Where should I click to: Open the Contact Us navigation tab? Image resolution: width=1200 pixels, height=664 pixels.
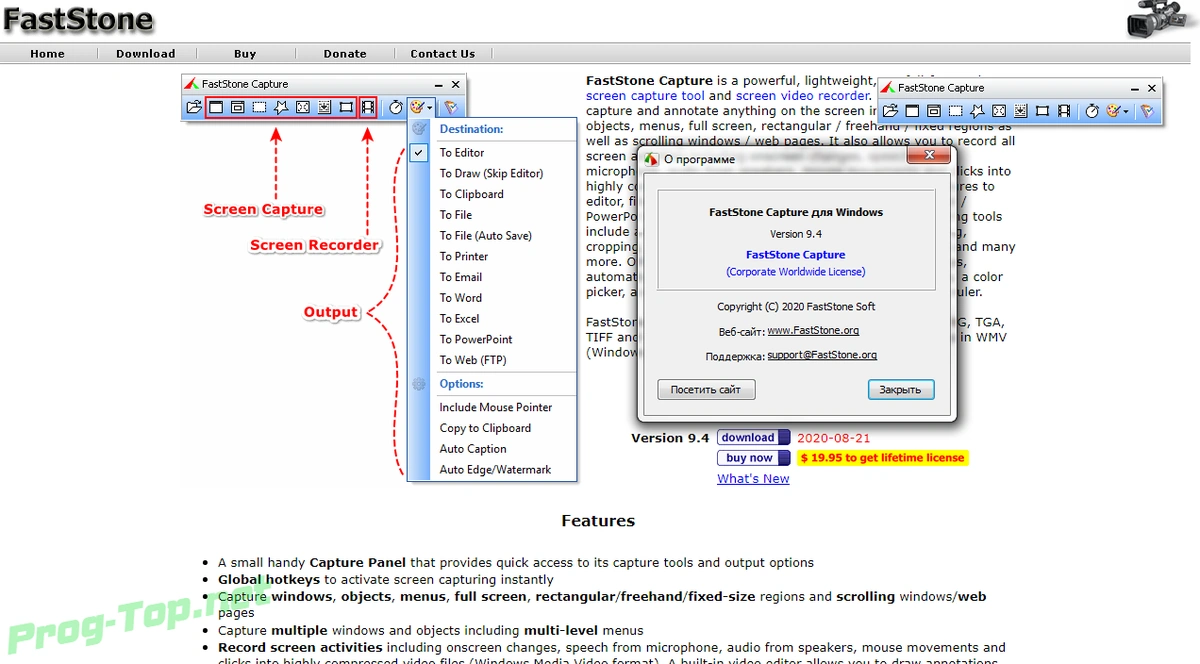(x=443, y=54)
